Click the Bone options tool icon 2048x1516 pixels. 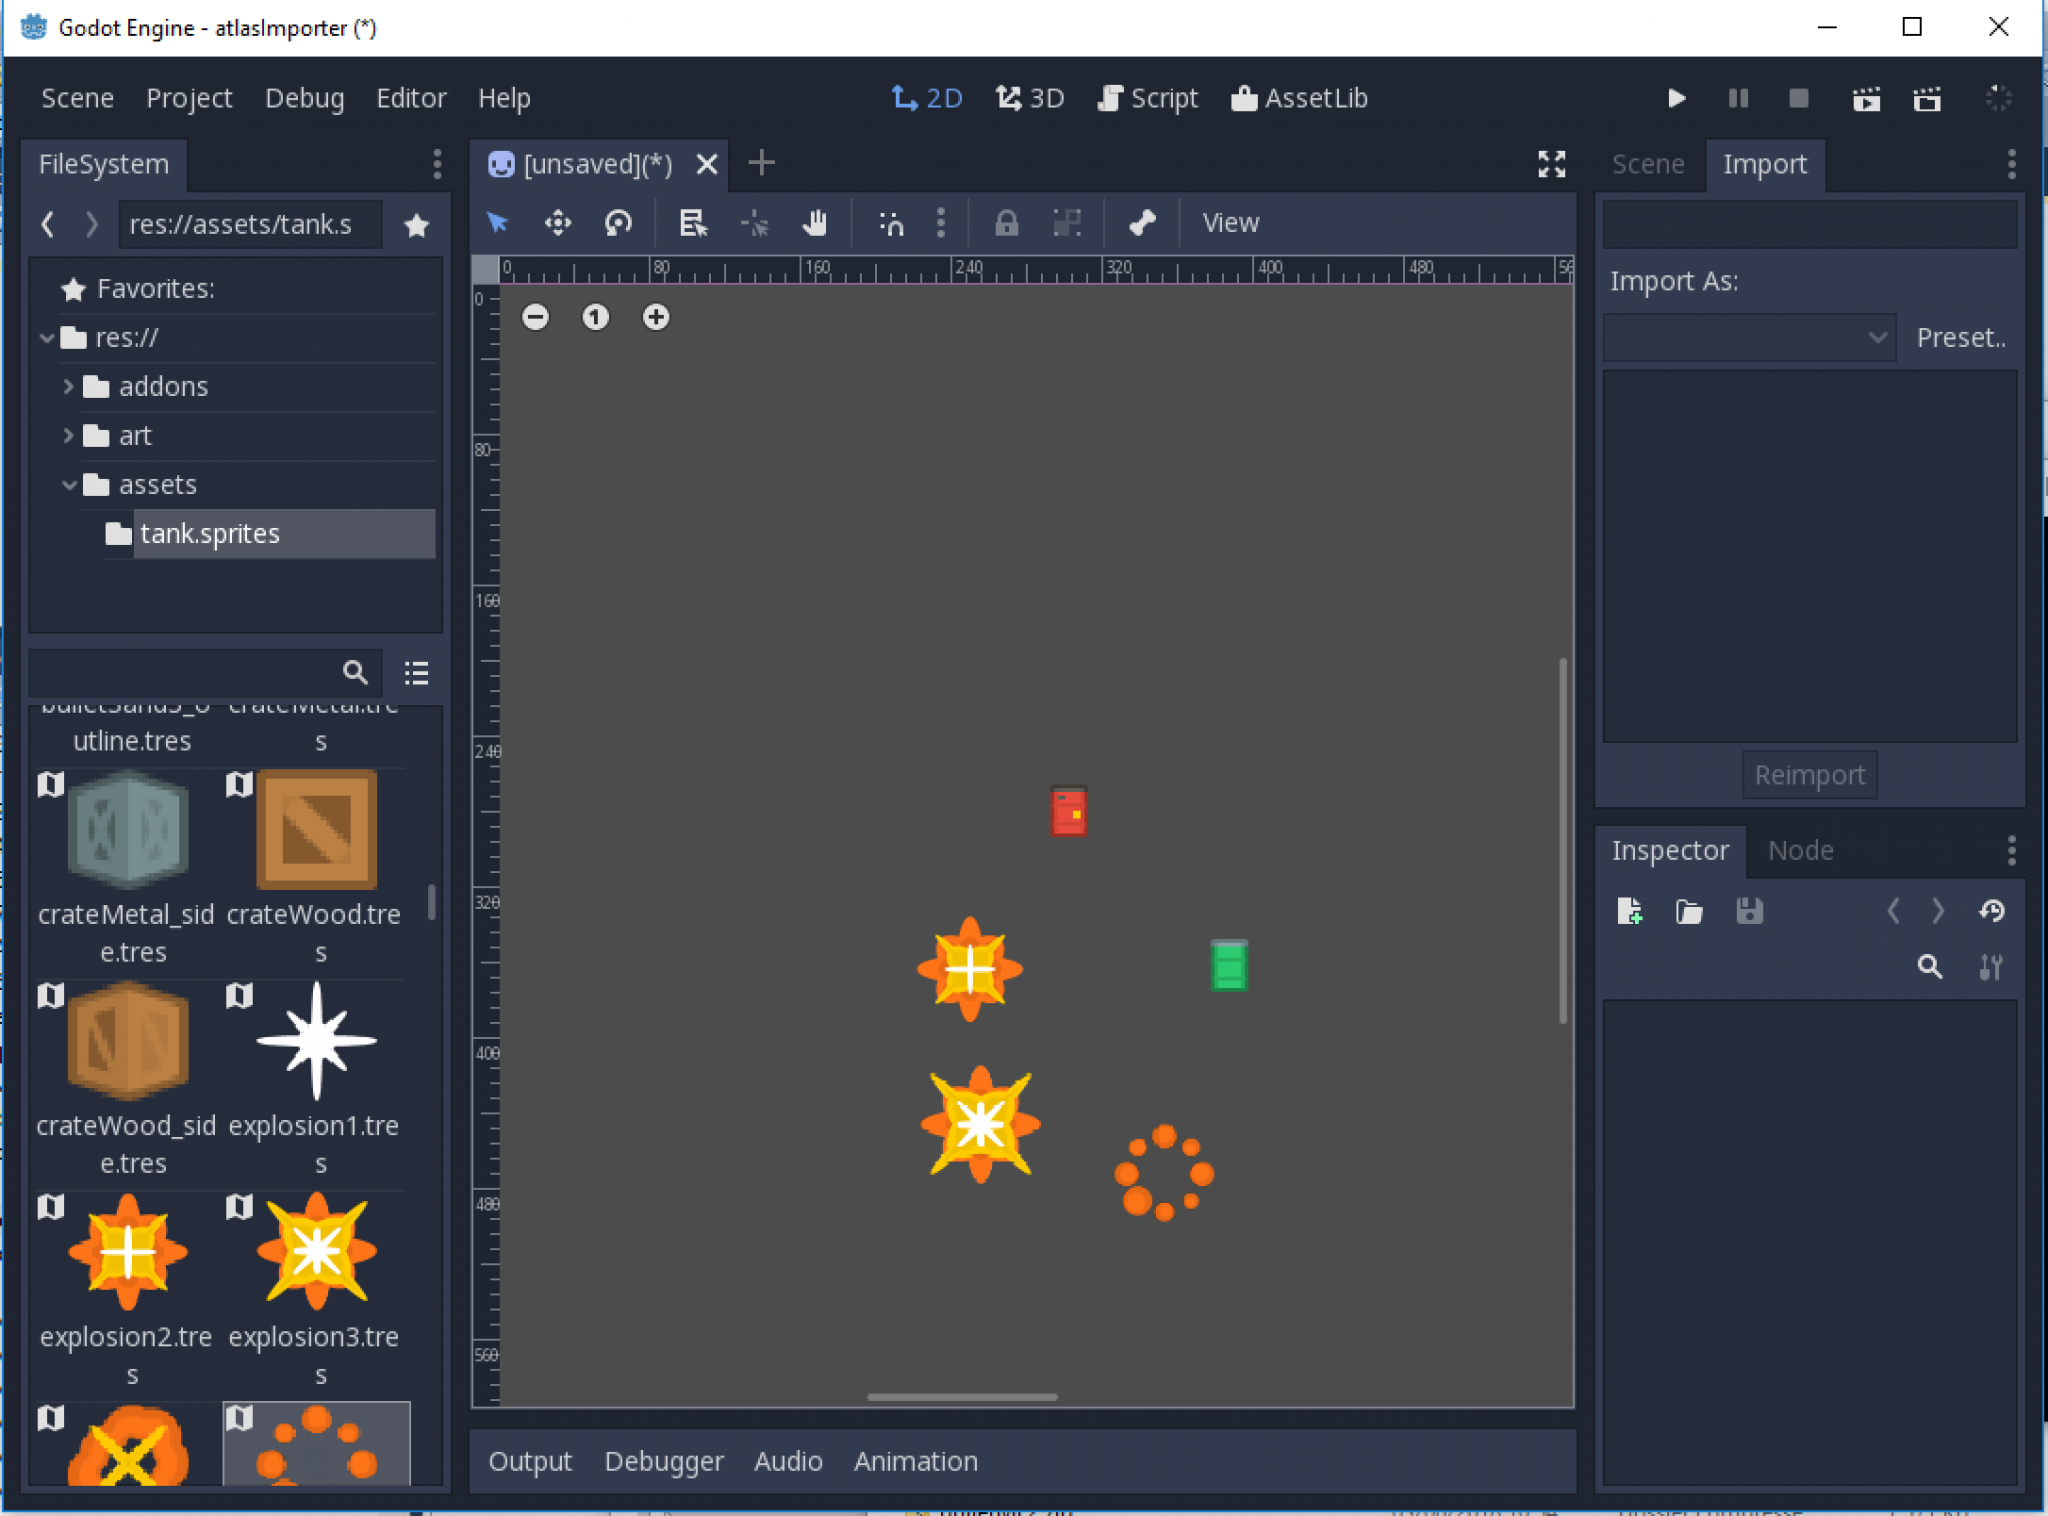(1141, 223)
